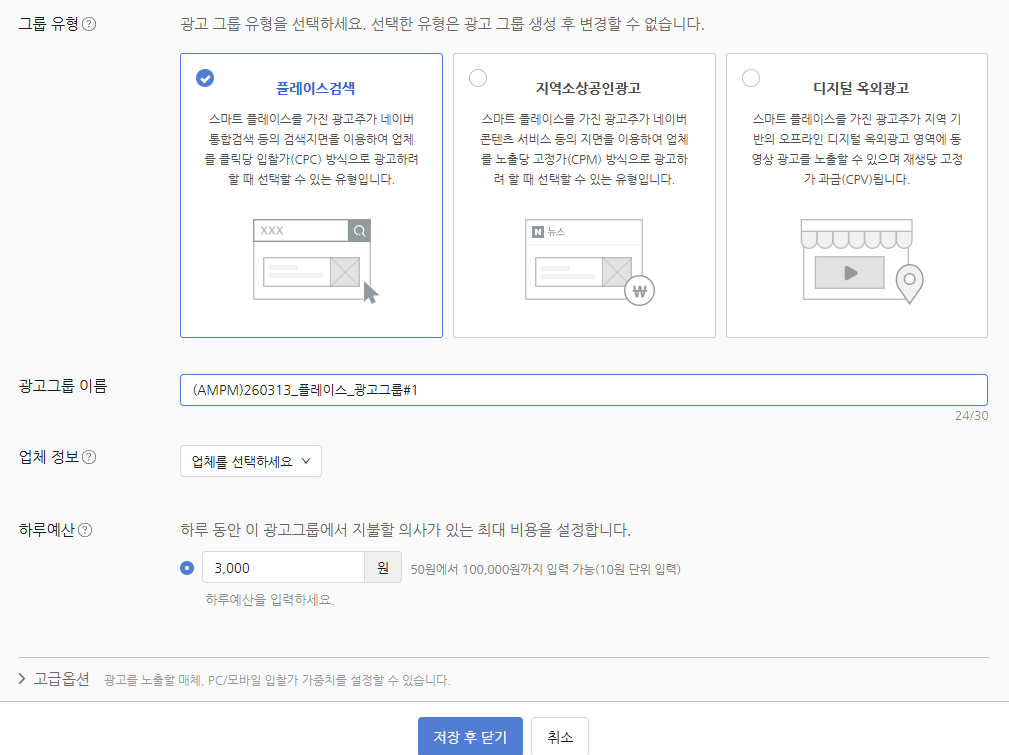Select the 지역소상공인광고 radio button
The image size is (1009, 755).
click(478, 78)
